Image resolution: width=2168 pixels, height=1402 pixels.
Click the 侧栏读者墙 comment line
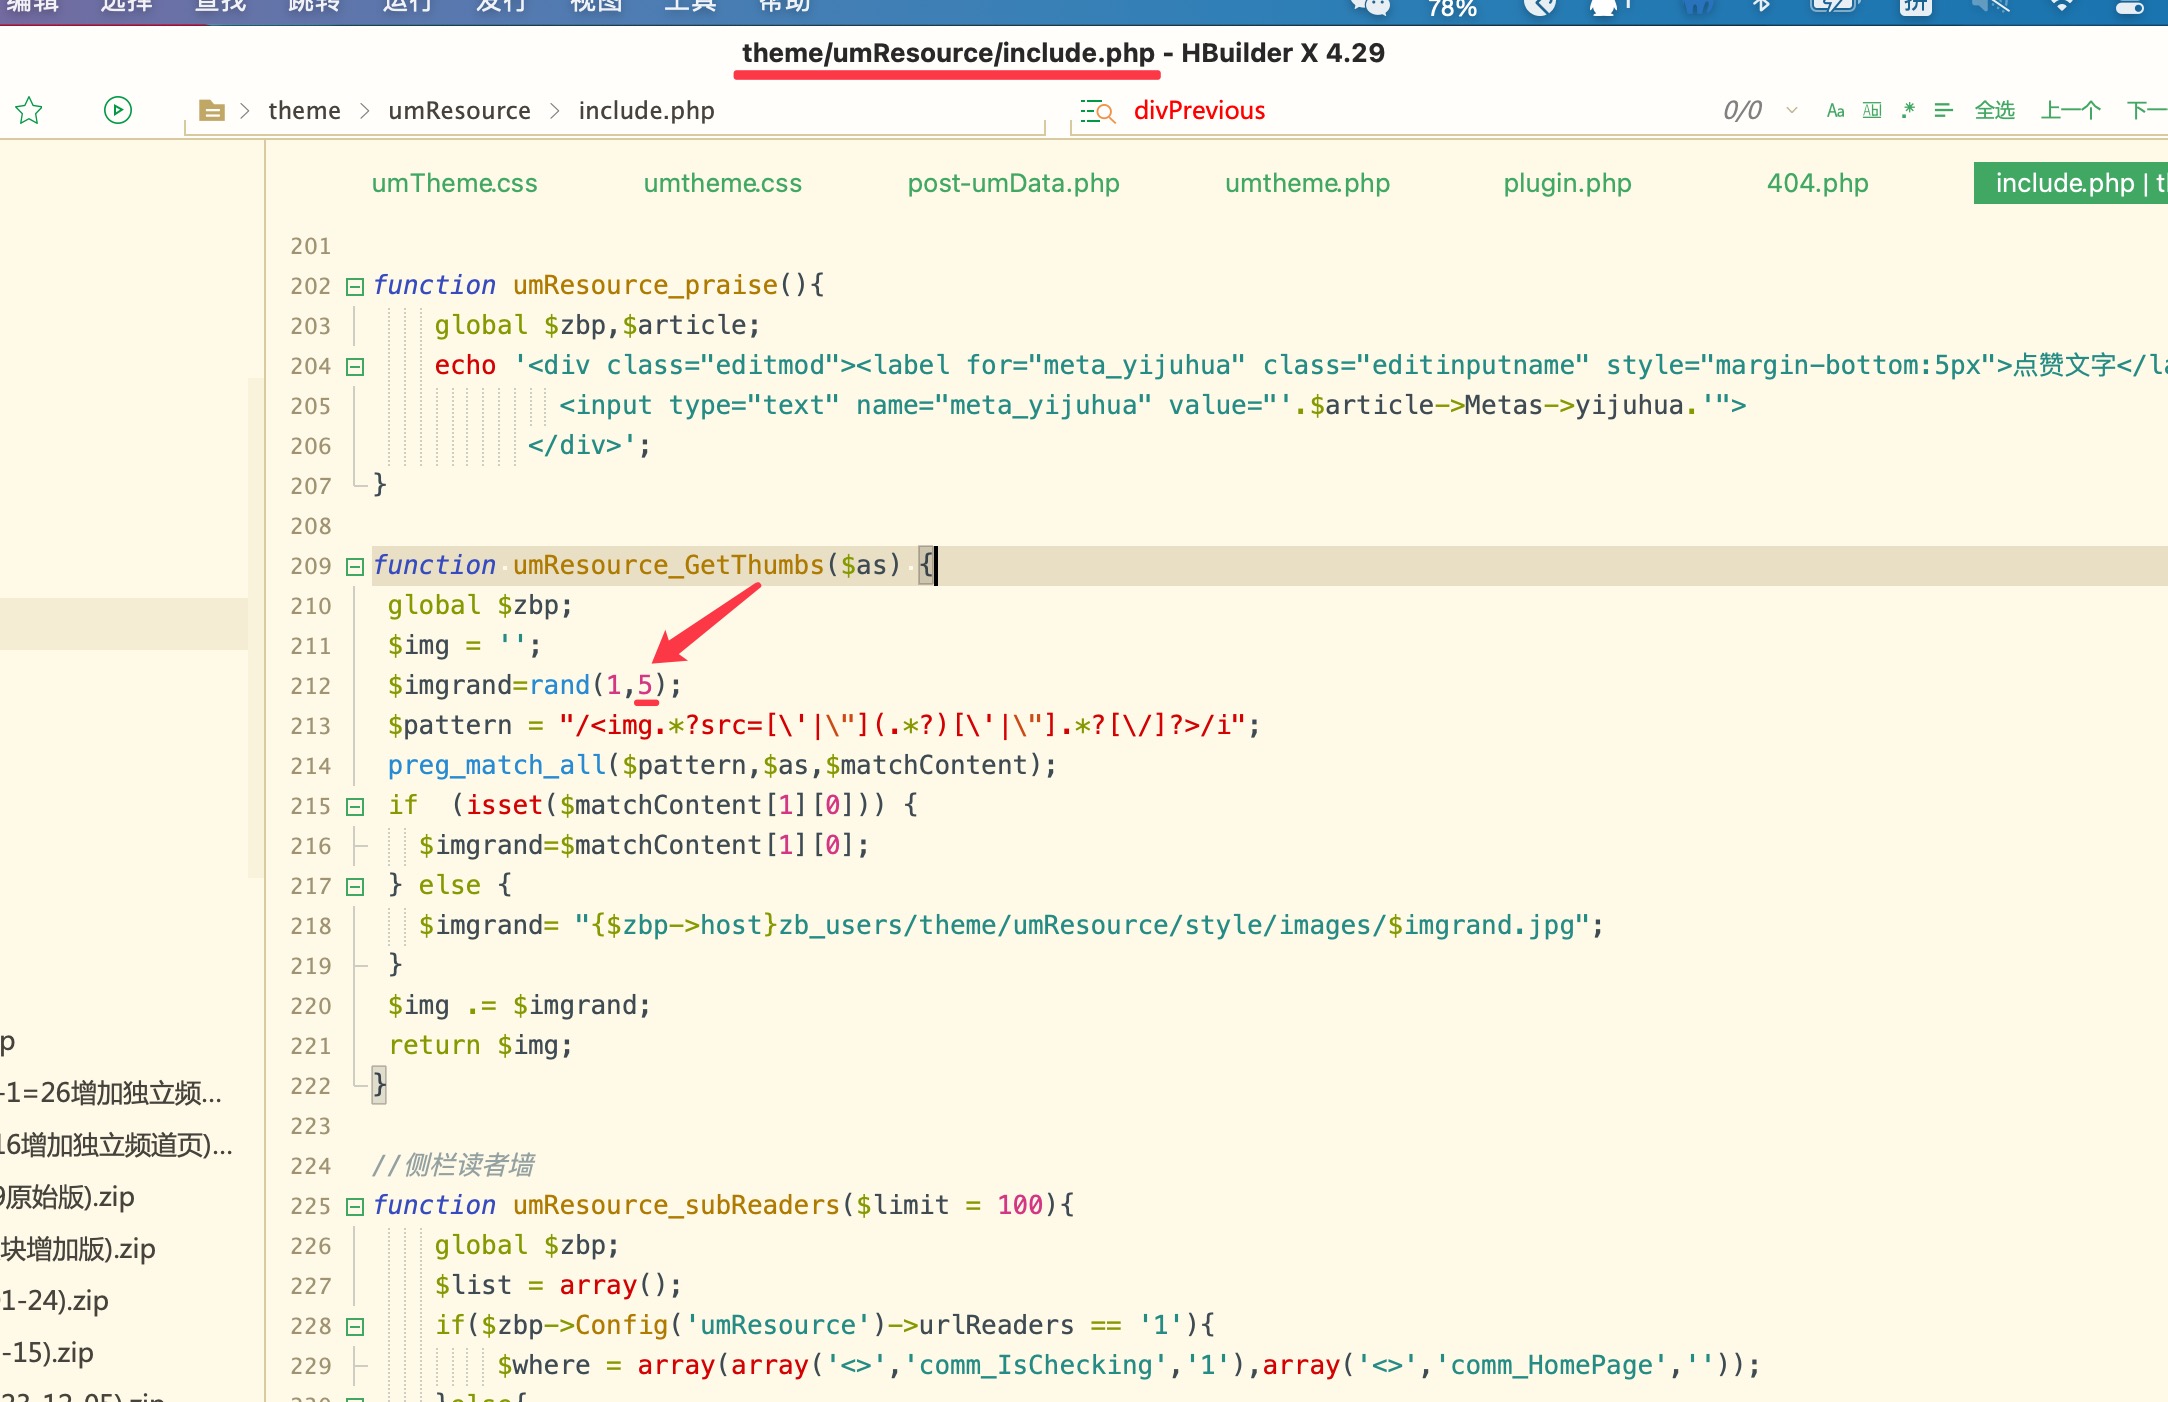tap(453, 1165)
